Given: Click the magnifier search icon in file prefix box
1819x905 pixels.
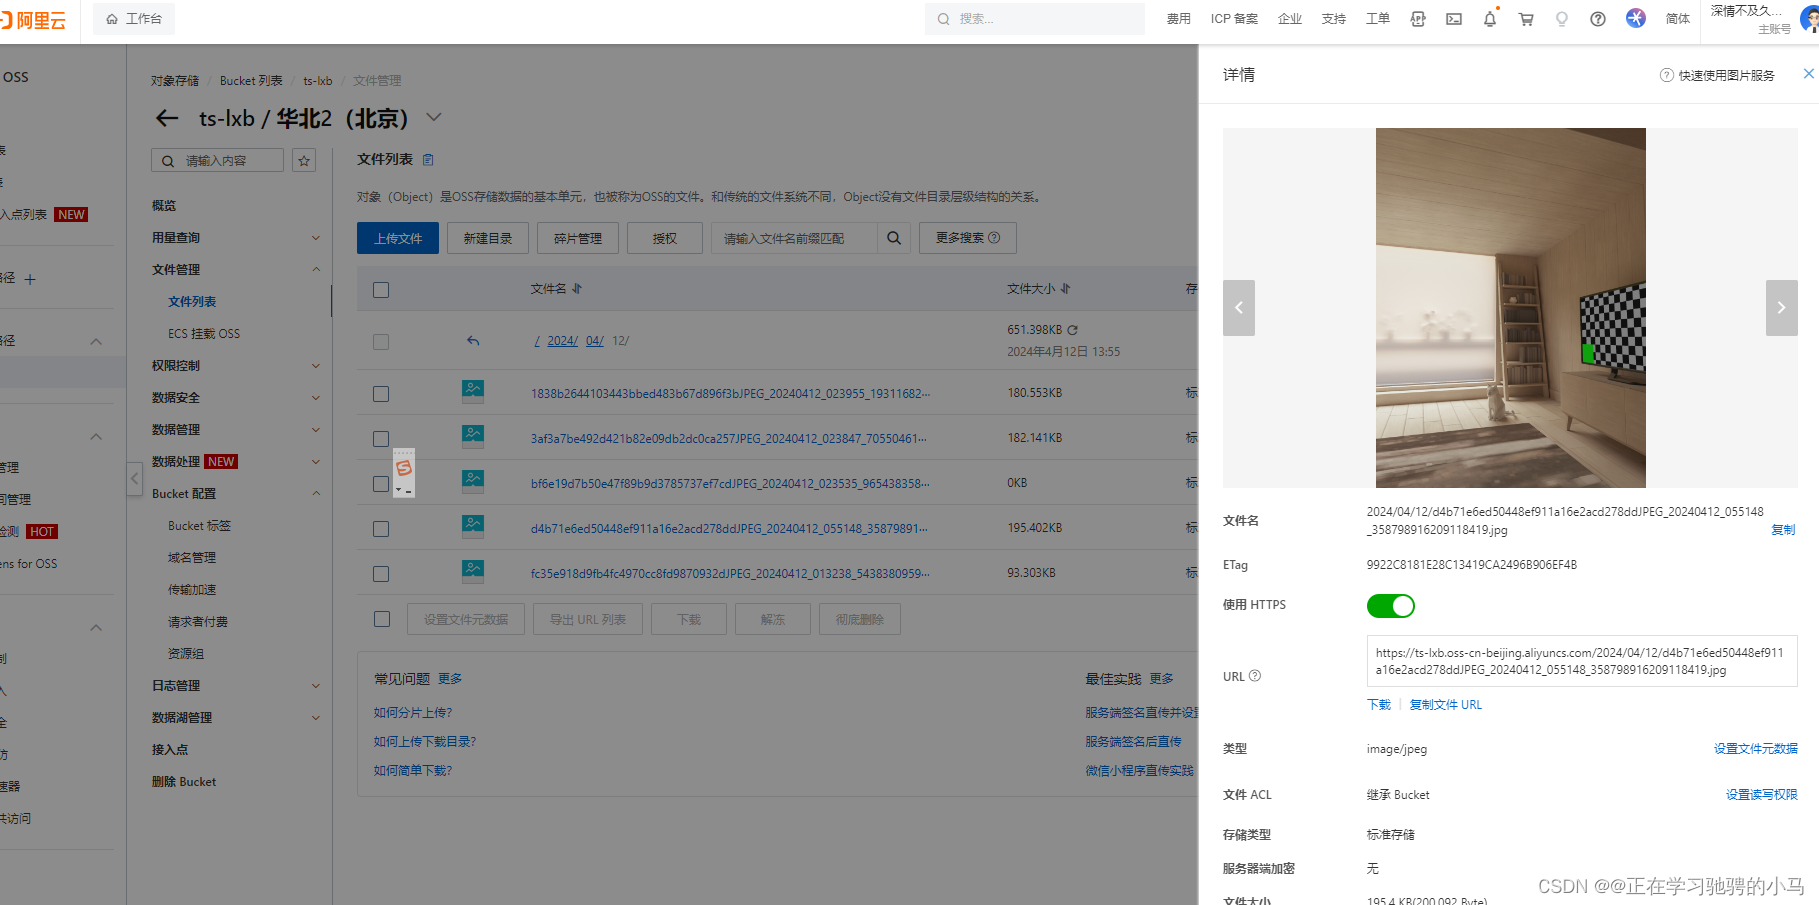Looking at the screenshot, I should [894, 238].
